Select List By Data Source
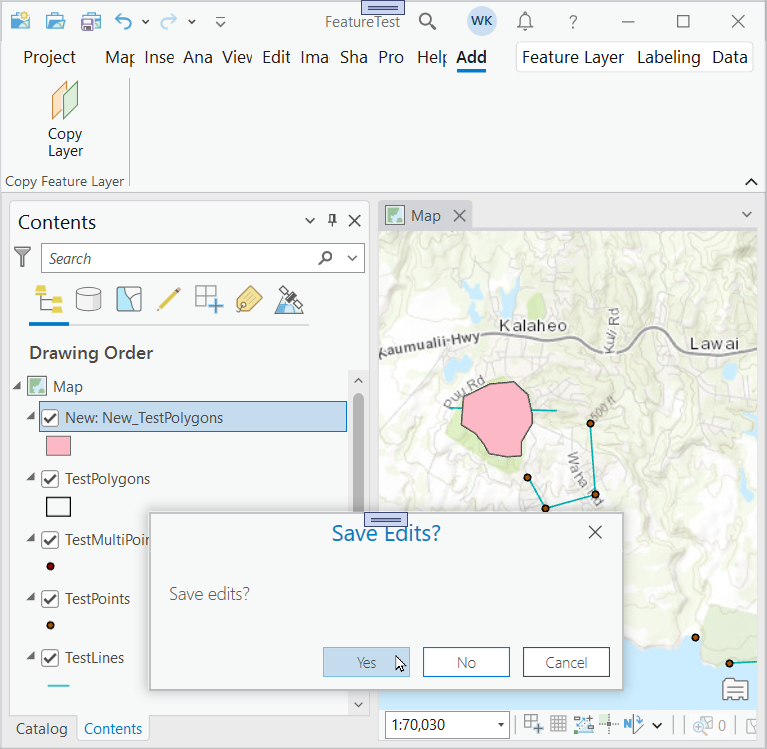The height and width of the screenshot is (749, 767). pyautogui.click(x=89, y=299)
